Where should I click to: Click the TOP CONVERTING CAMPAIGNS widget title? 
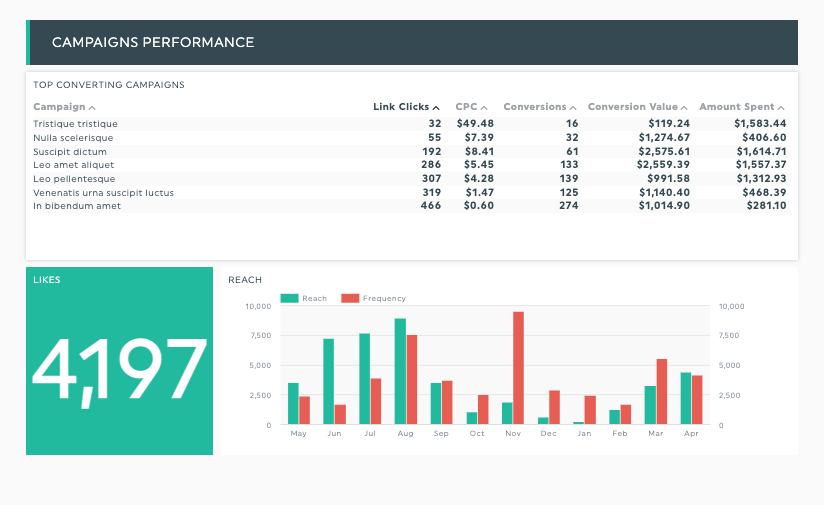(x=109, y=85)
